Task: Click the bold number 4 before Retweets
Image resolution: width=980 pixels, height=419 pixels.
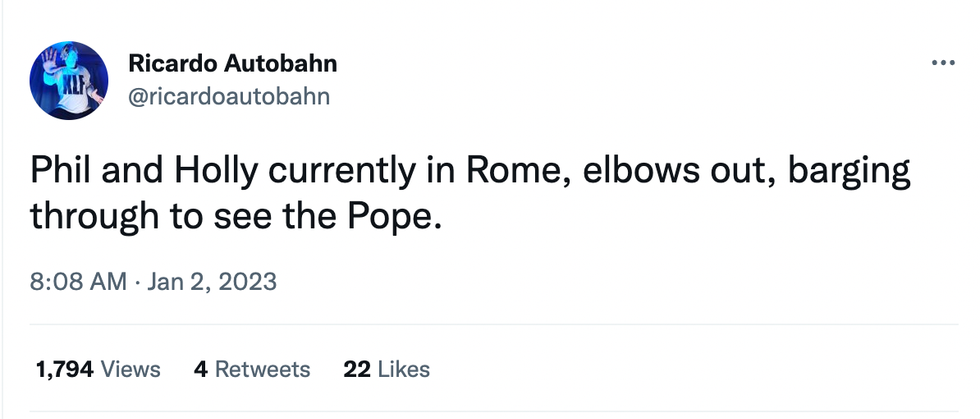Action: [x=201, y=369]
